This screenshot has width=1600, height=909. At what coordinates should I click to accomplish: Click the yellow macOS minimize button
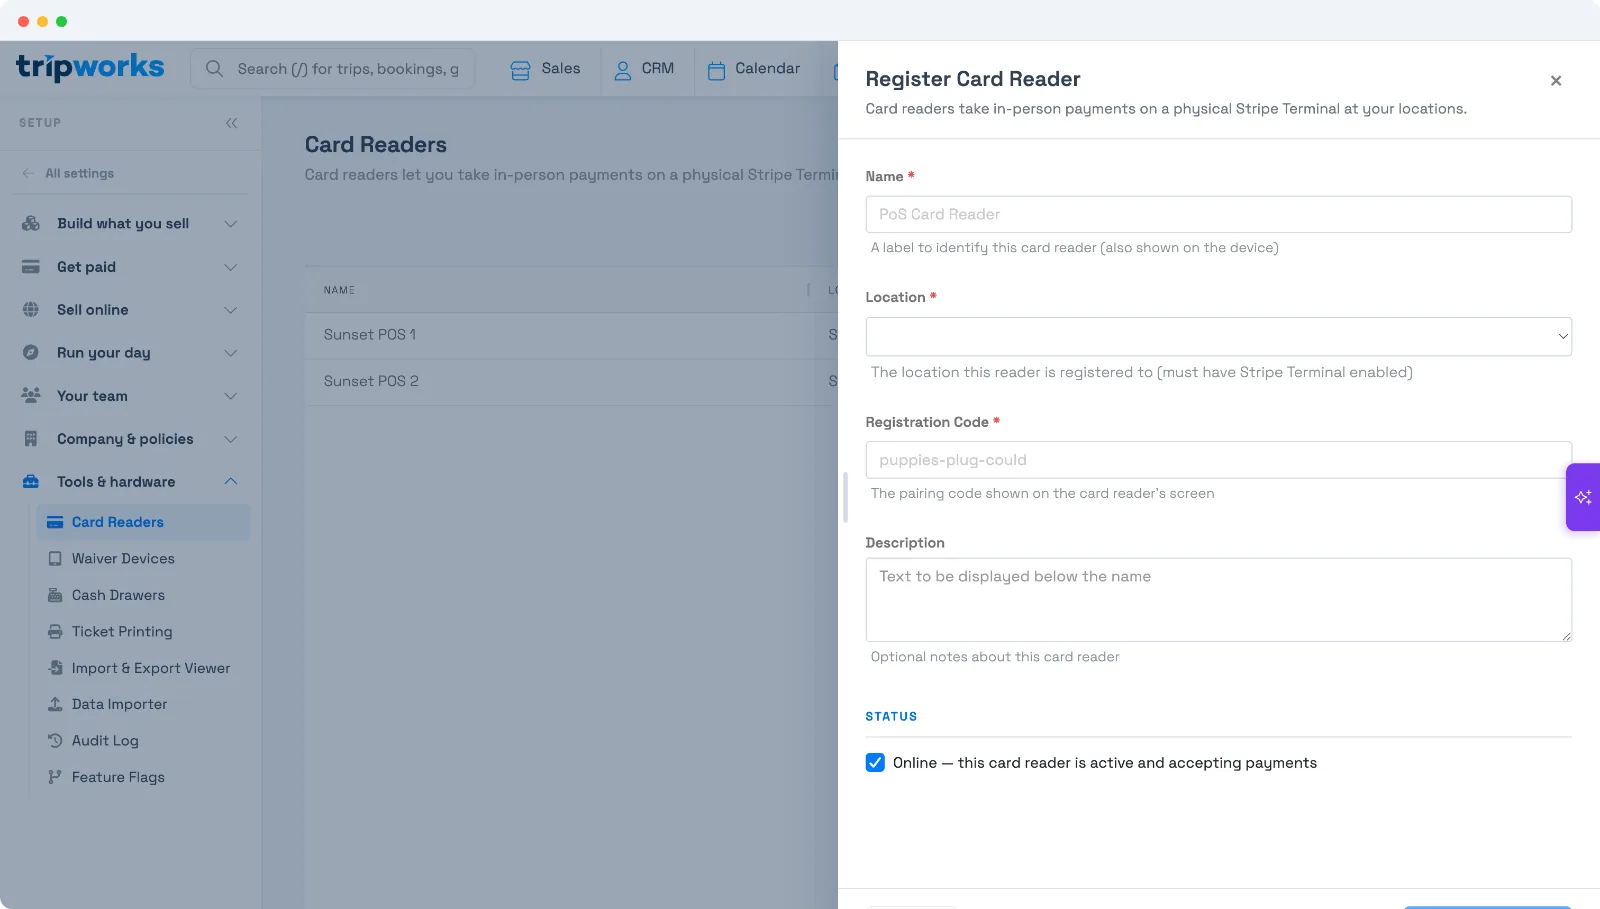pos(42,21)
